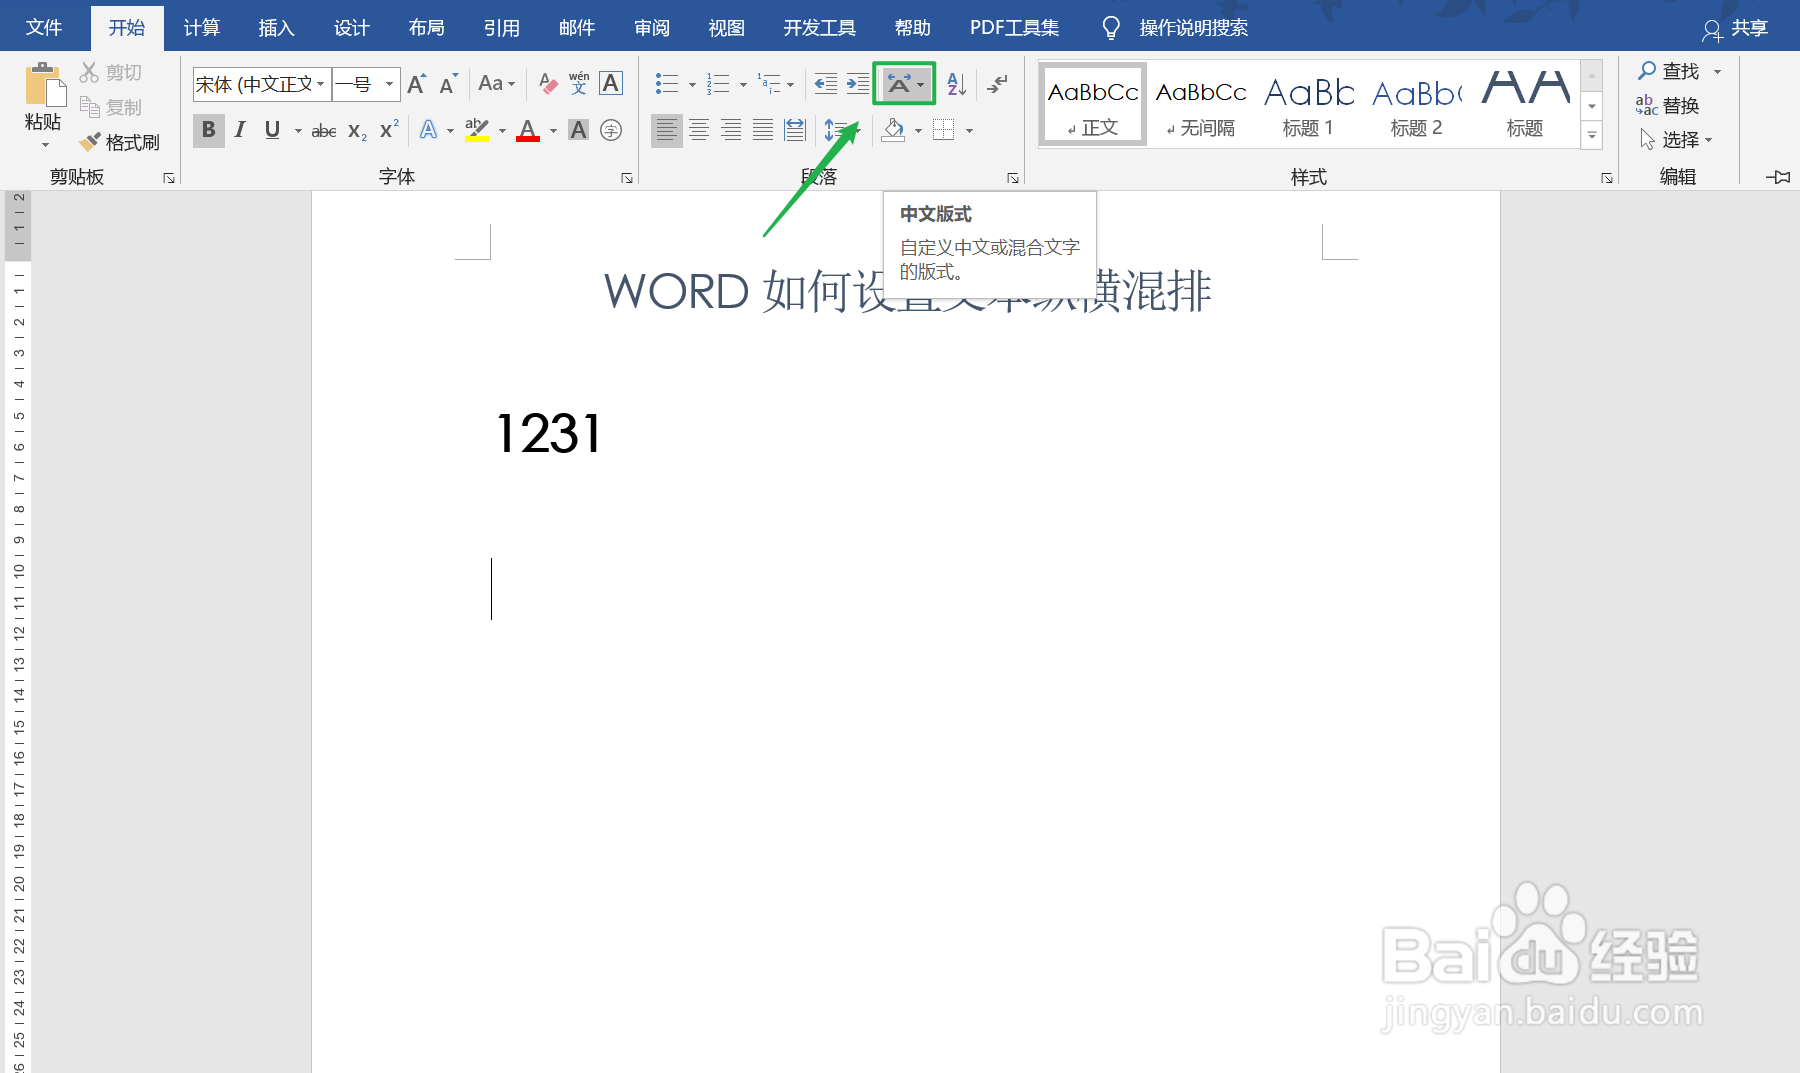
Task: Pin the ribbon with the pin icon
Action: pos(1778,177)
